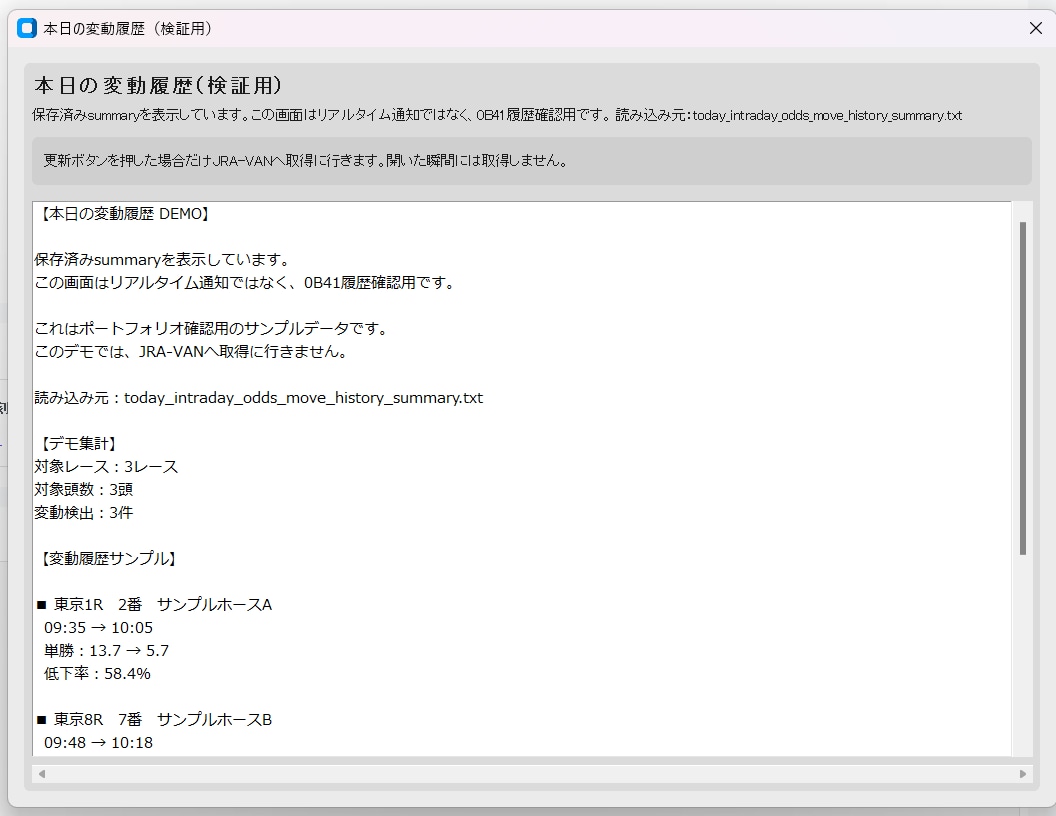Click the window title text 本日の変動履歴(検証用)

[x=128, y=28]
